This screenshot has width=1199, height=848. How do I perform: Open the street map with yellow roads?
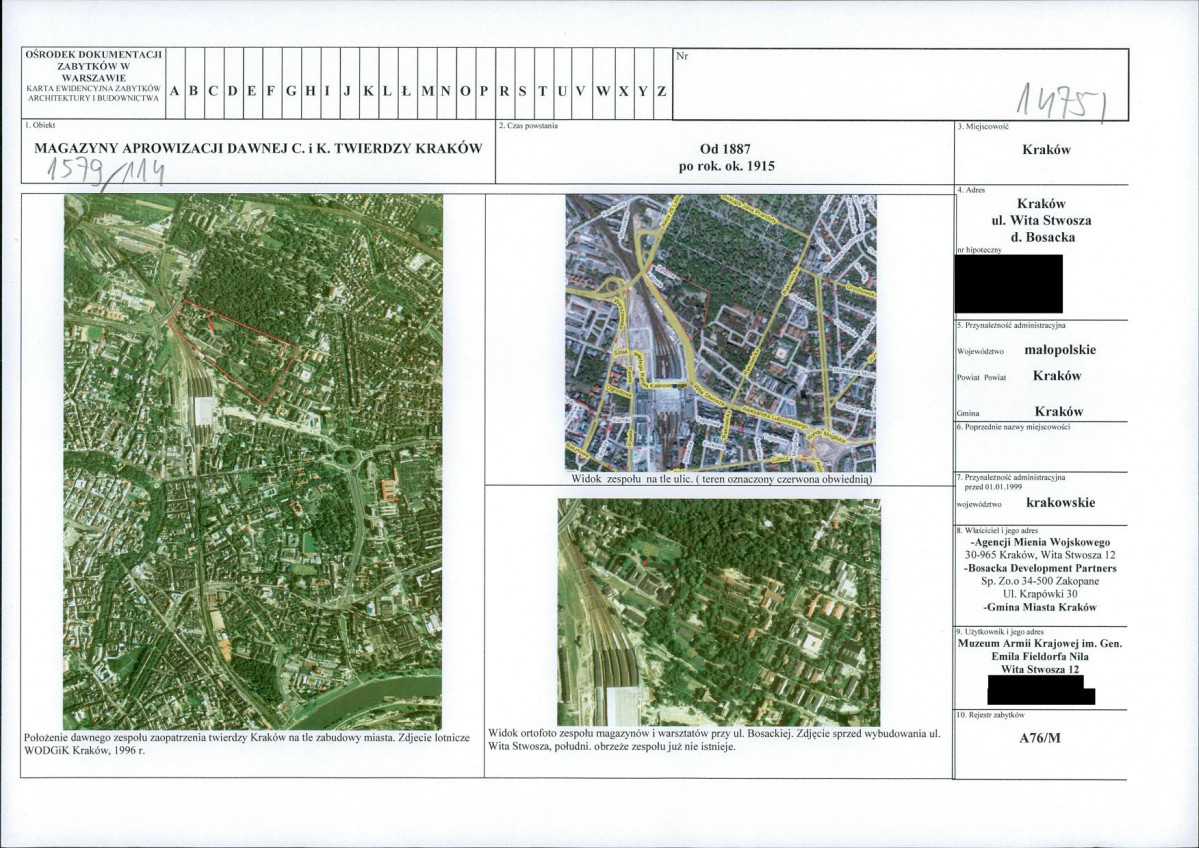720,332
